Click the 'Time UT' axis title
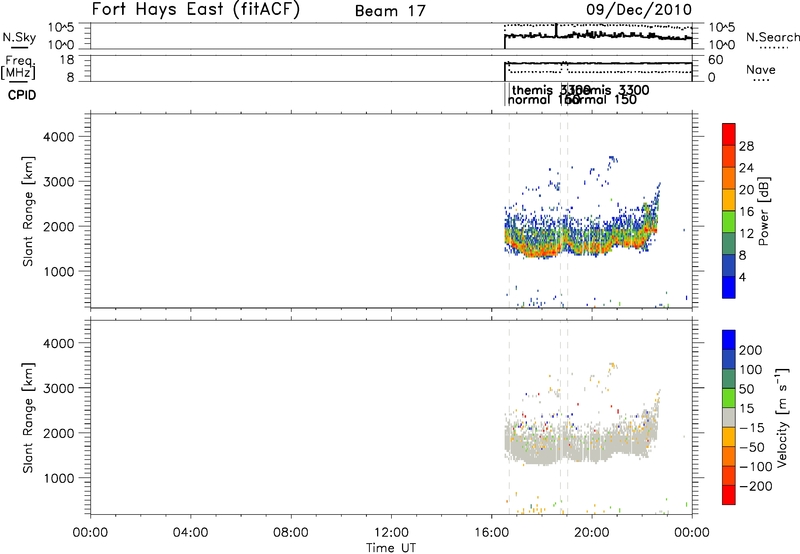The width and height of the screenshot is (800, 554). pyautogui.click(x=391, y=548)
